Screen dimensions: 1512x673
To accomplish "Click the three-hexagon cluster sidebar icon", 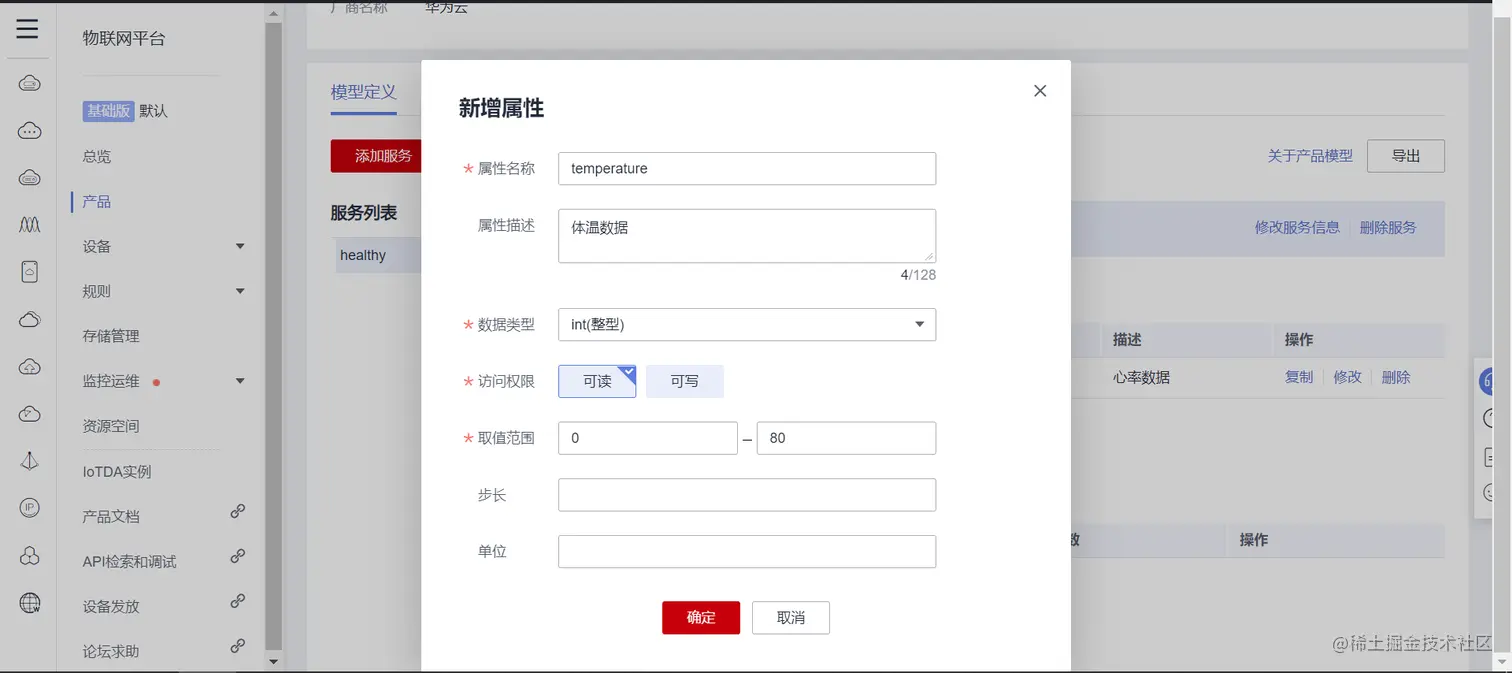I will (29, 555).
